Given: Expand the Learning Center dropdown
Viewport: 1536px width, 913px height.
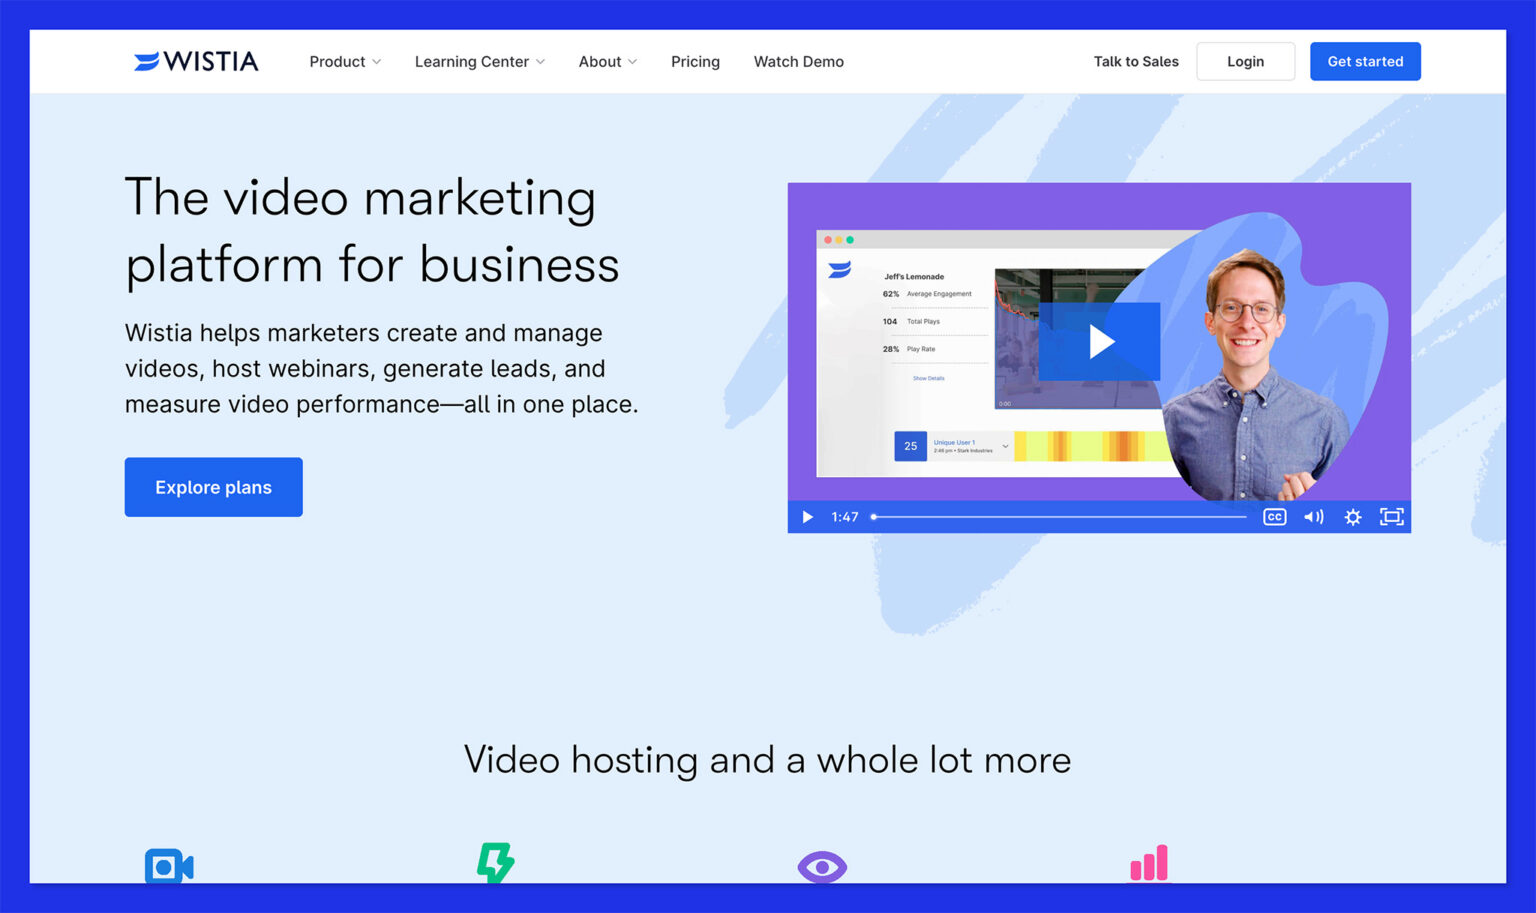Looking at the screenshot, I should (479, 61).
